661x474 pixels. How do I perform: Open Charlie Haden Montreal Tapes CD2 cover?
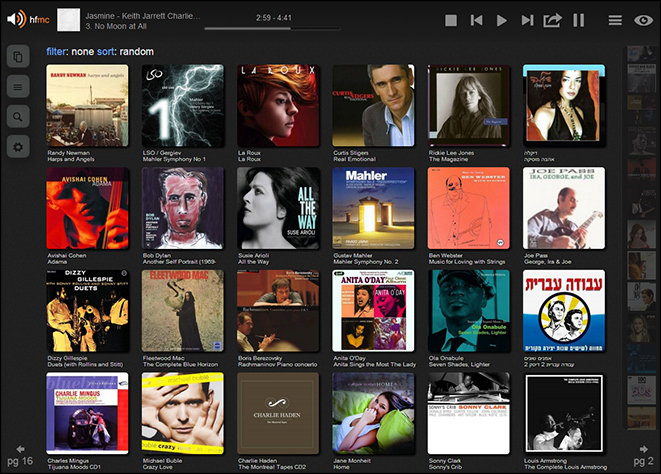[278, 413]
